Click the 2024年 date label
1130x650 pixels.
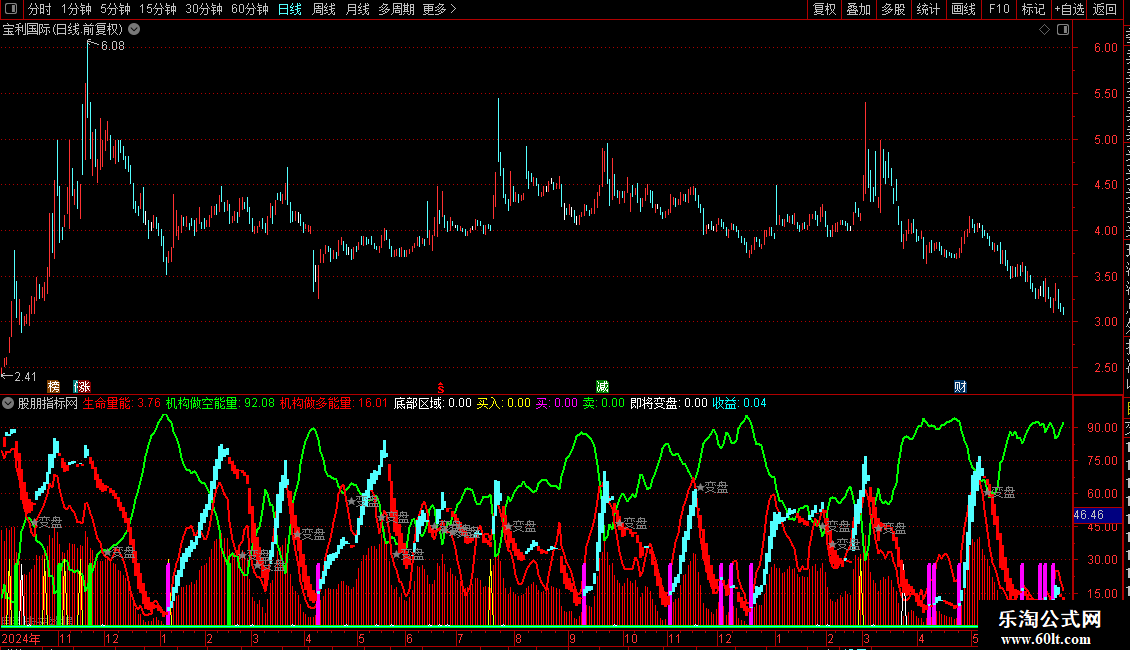tap(21, 638)
